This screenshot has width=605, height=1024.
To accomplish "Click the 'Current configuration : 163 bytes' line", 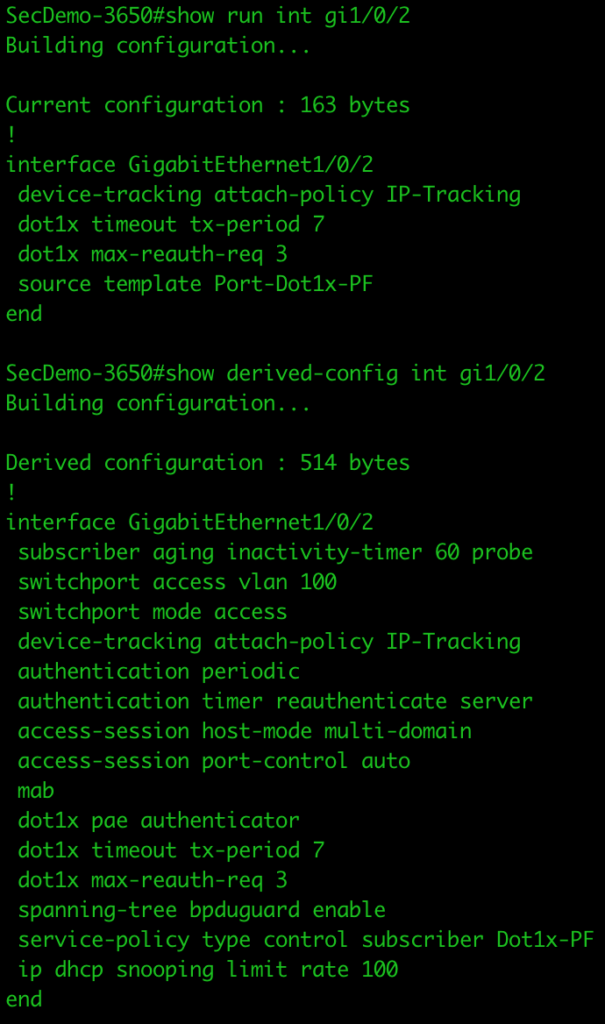I will pos(207,105).
